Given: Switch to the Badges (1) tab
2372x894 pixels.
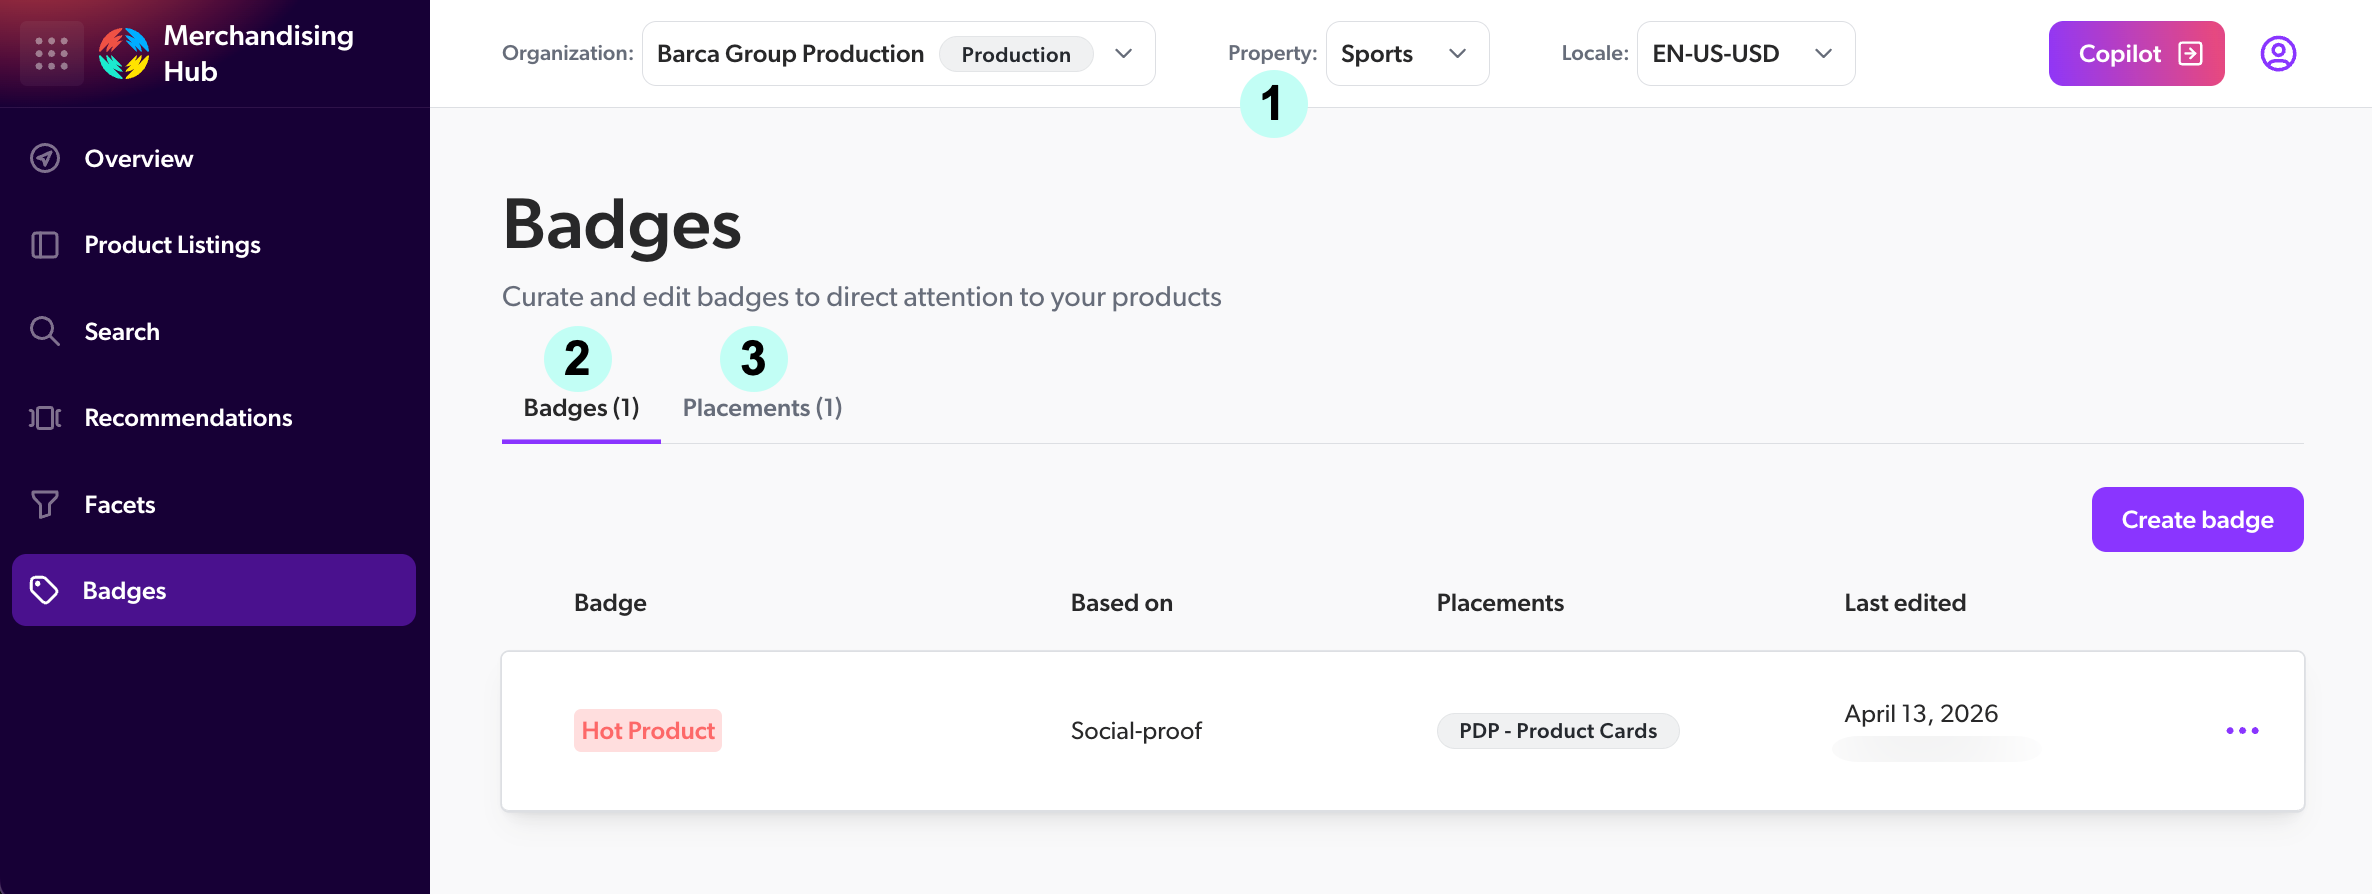Looking at the screenshot, I should [x=581, y=408].
